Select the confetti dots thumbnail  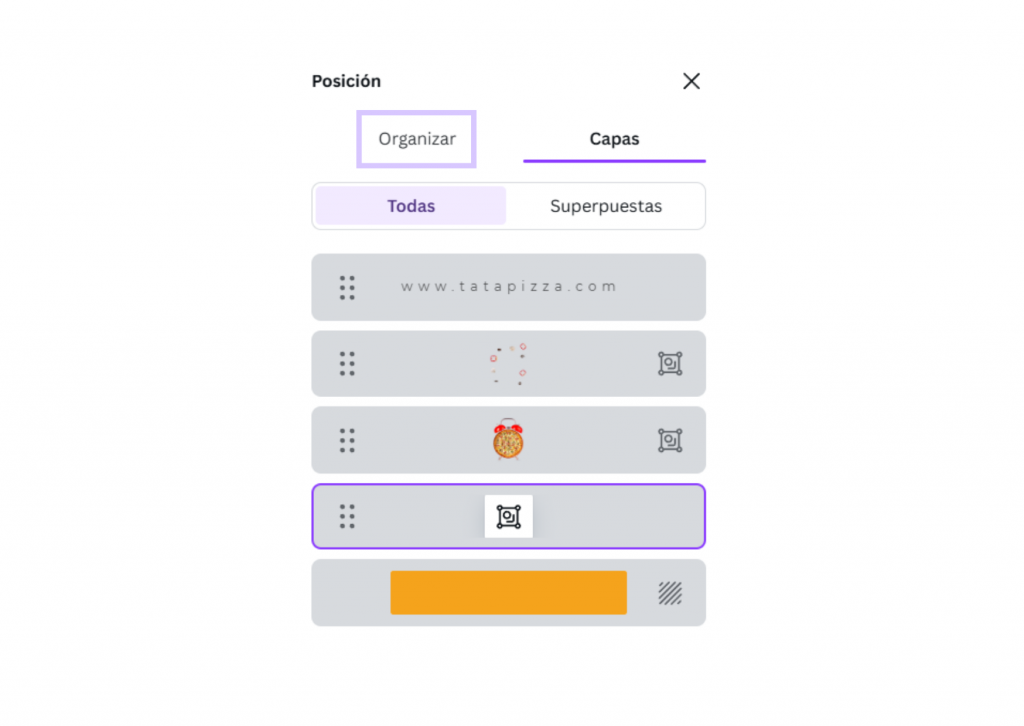point(509,363)
